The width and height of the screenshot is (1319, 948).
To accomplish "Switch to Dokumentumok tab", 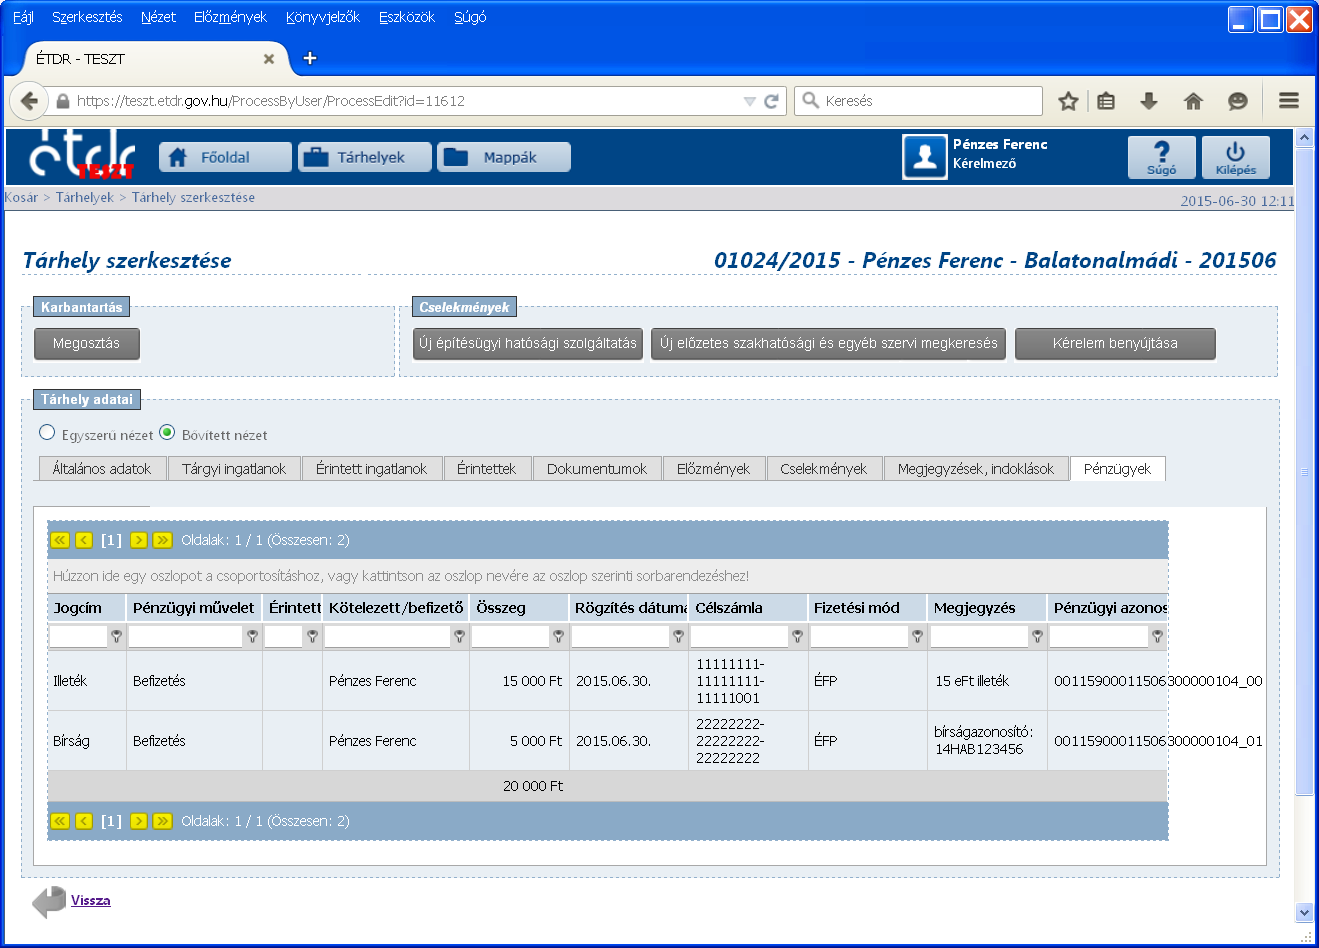I will pos(597,469).
